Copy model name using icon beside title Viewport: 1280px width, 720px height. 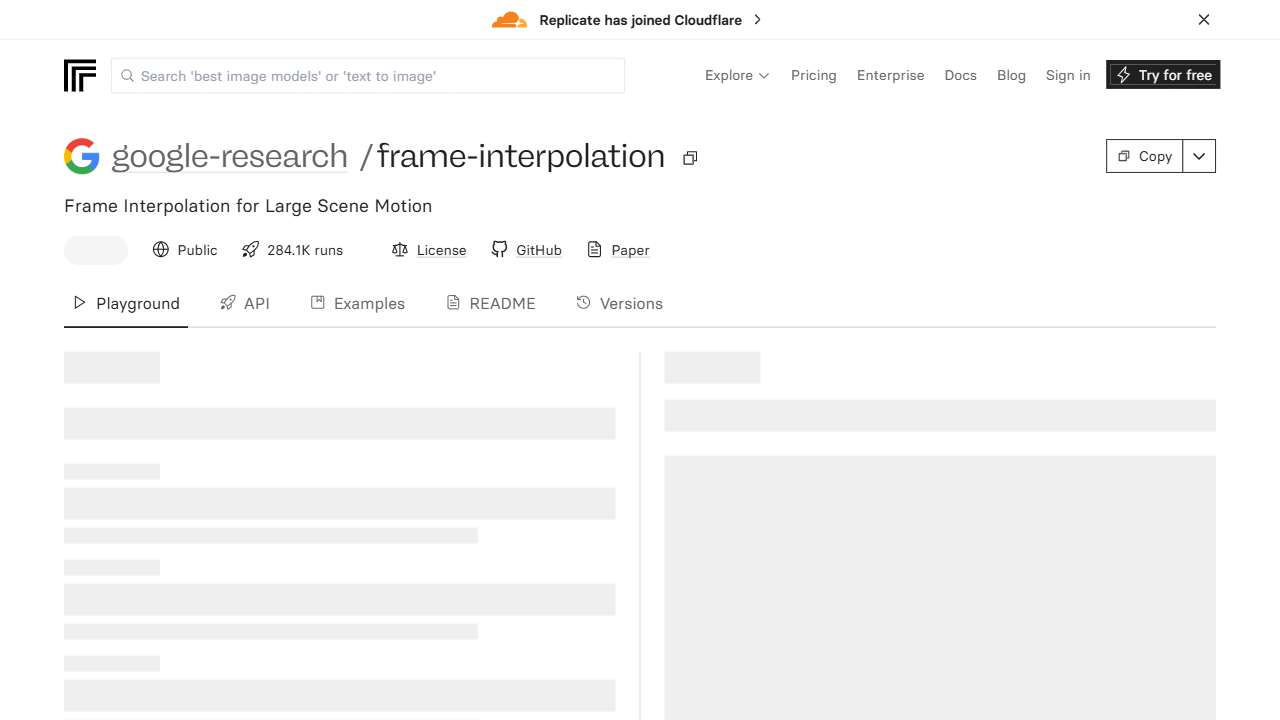click(x=690, y=158)
